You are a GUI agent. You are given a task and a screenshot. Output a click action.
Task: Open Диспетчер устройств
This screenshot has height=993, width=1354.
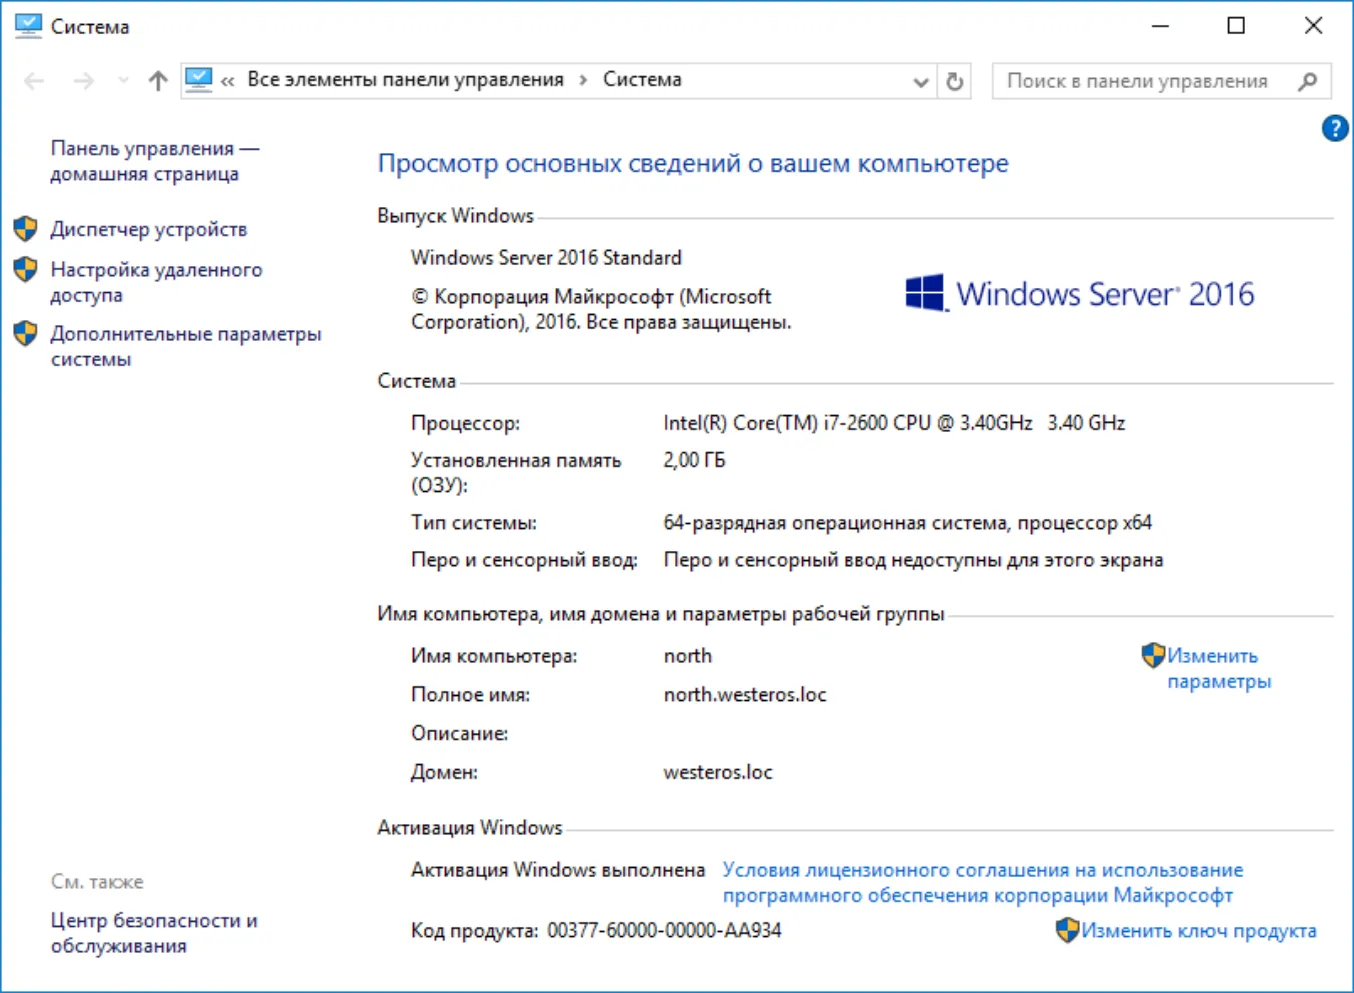(149, 229)
